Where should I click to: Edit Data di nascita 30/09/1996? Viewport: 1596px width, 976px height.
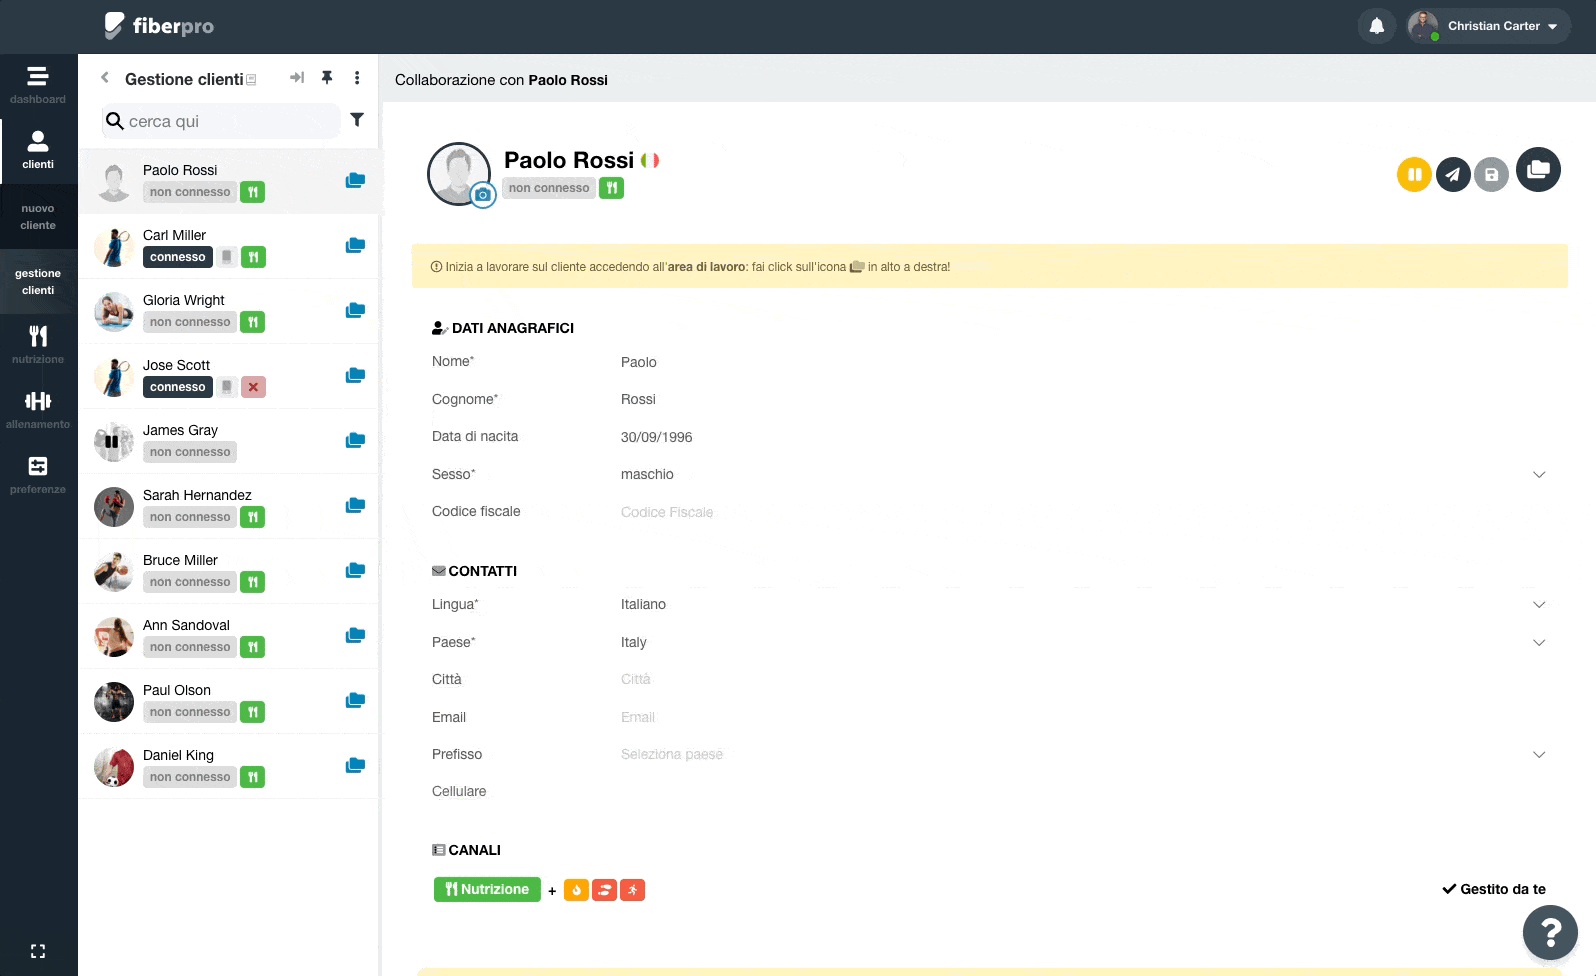[1083, 437]
